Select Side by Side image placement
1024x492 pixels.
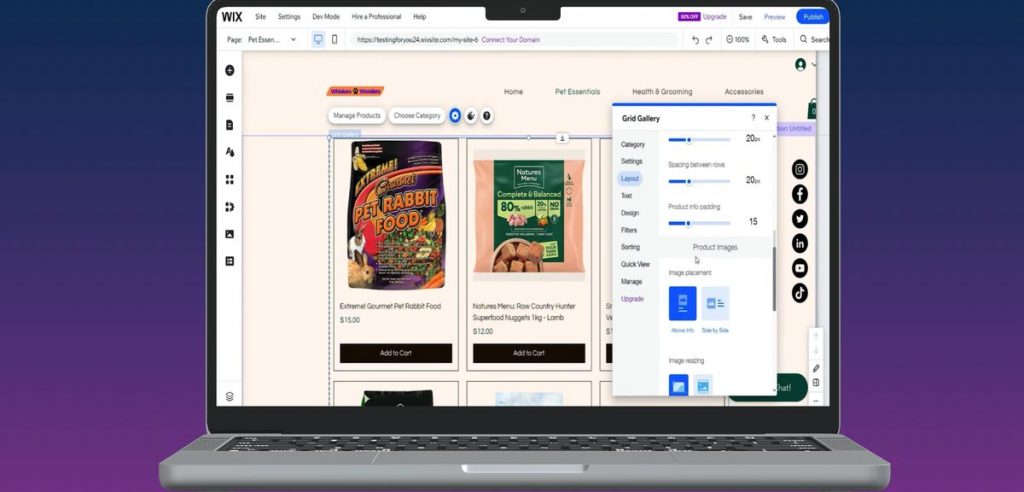point(715,303)
